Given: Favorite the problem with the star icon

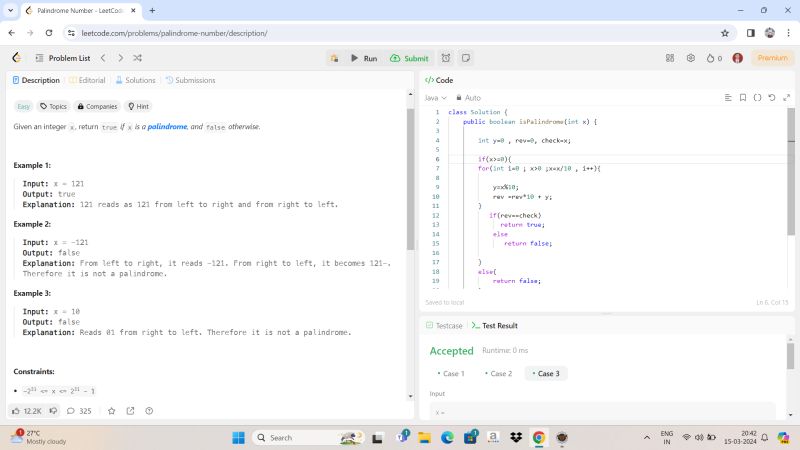Looking at the screenshot, I should [x=111, y=411].
